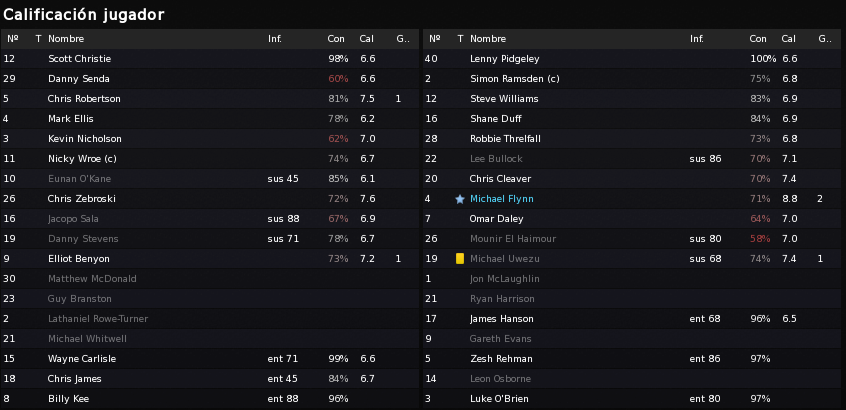Click the yellow card icon beside Michael Uwezu
Image resolution: width=846 pixels, height=410 pixels.
click(460, 259)
